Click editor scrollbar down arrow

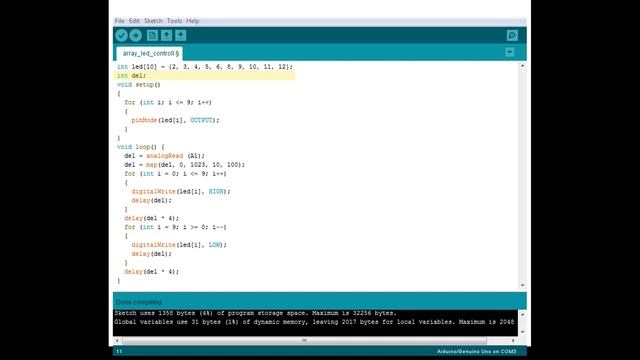(x=522, y=285)
